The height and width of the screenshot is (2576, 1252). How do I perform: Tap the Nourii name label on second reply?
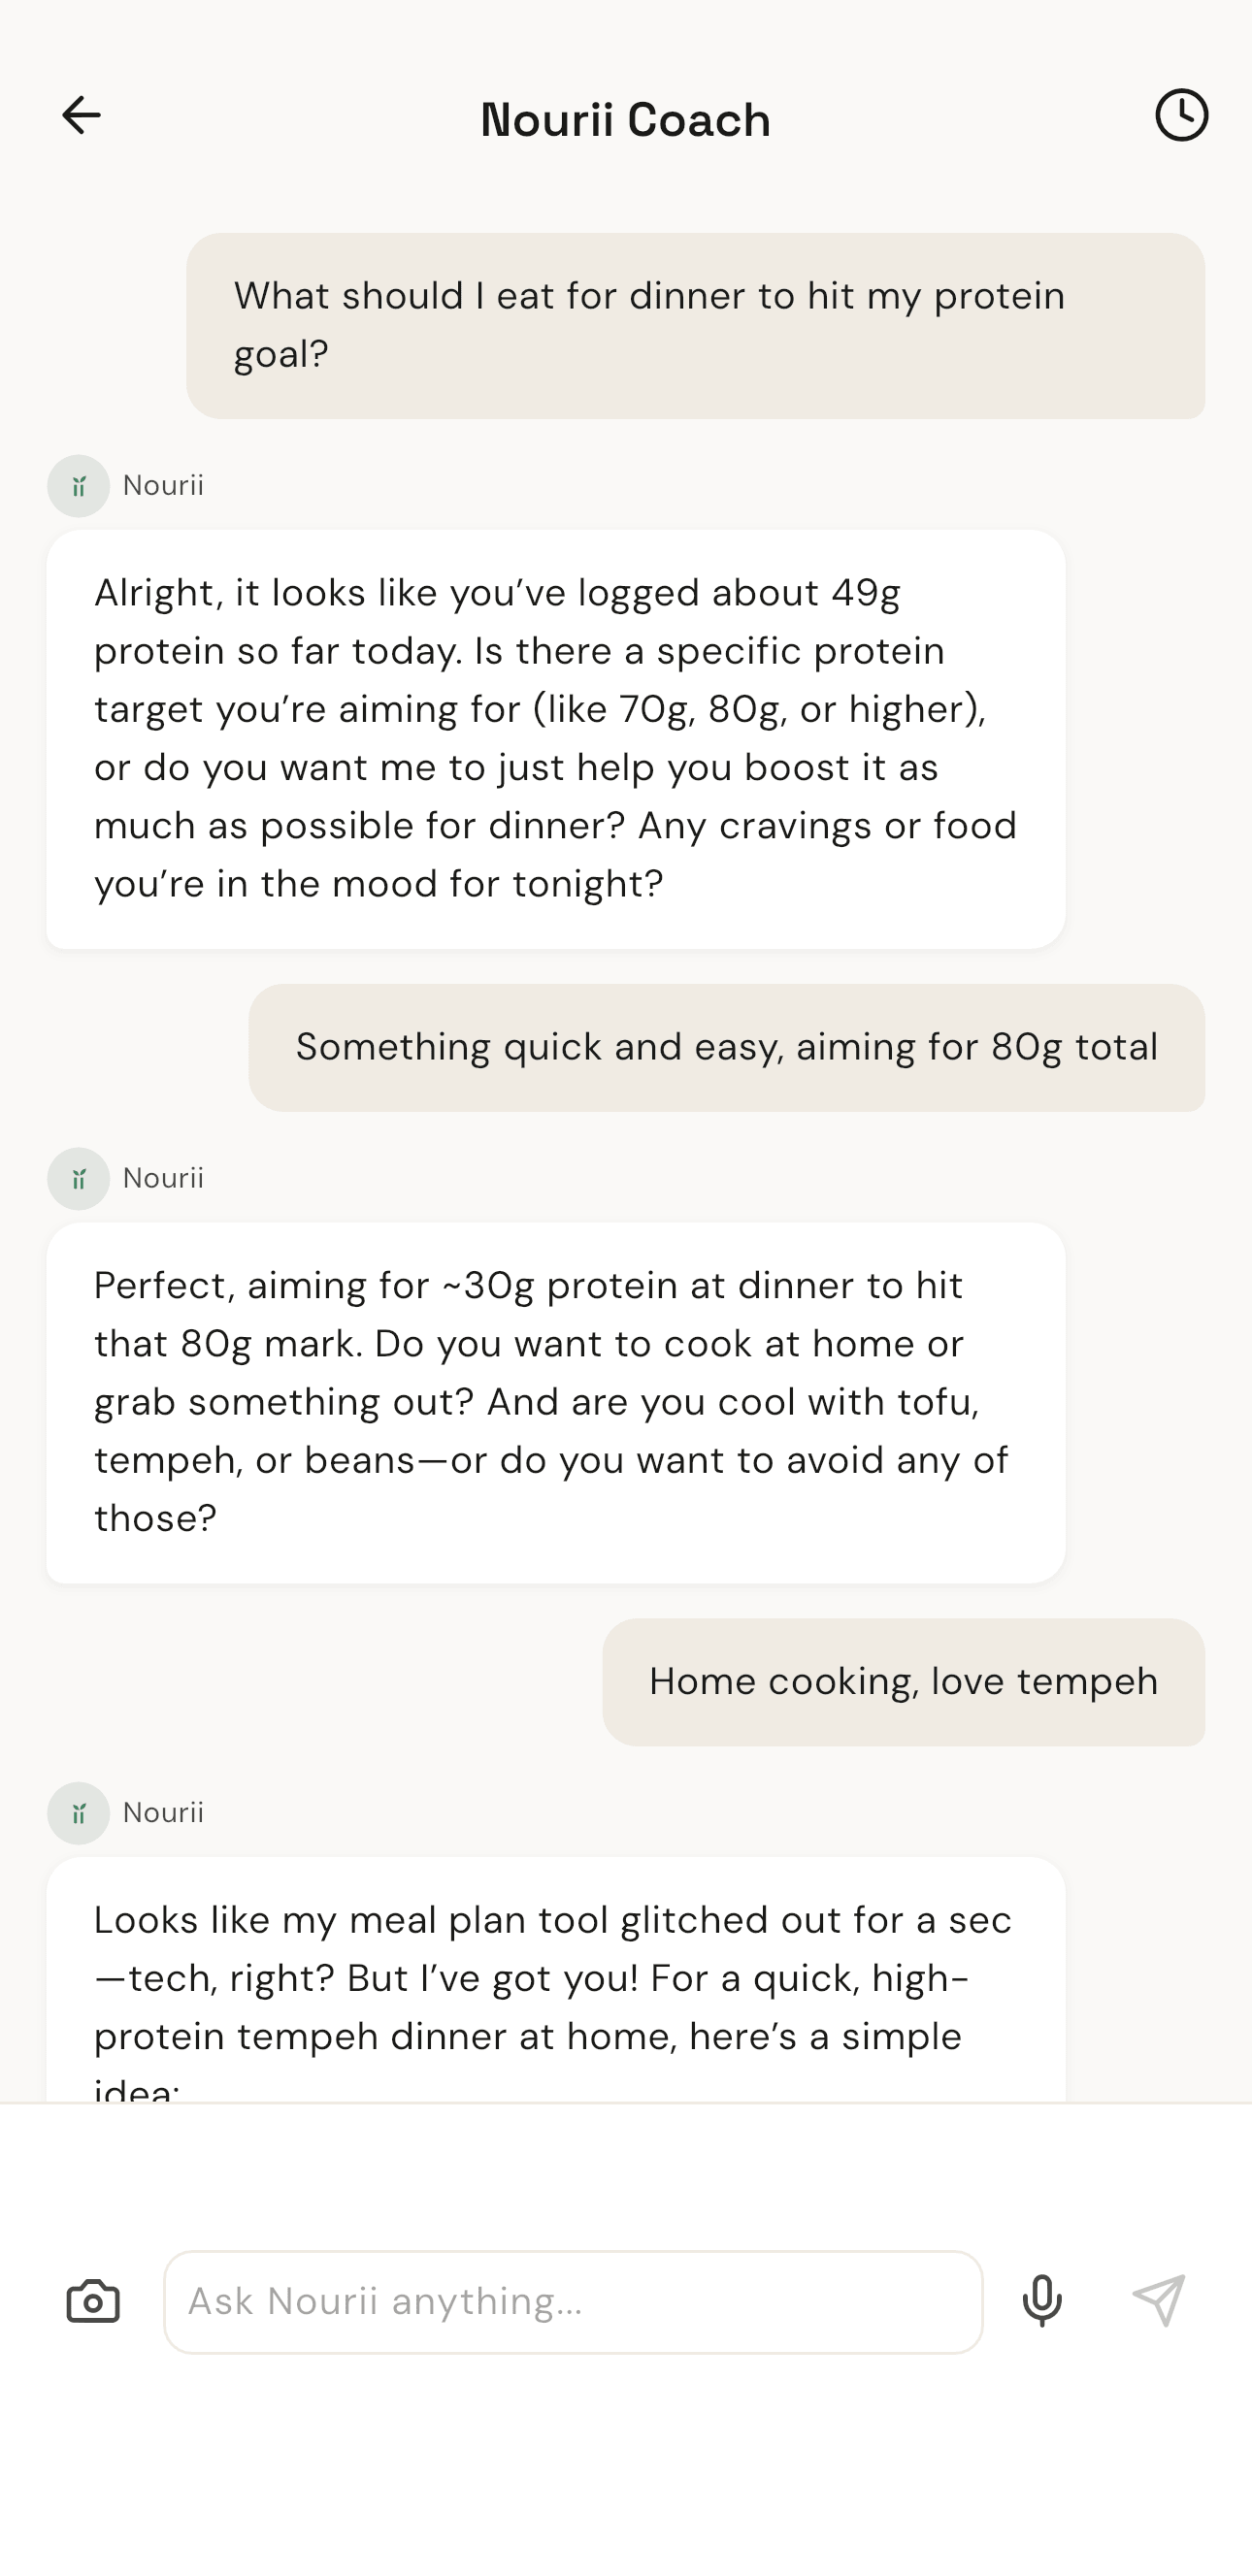click(x=163, y=1178)
